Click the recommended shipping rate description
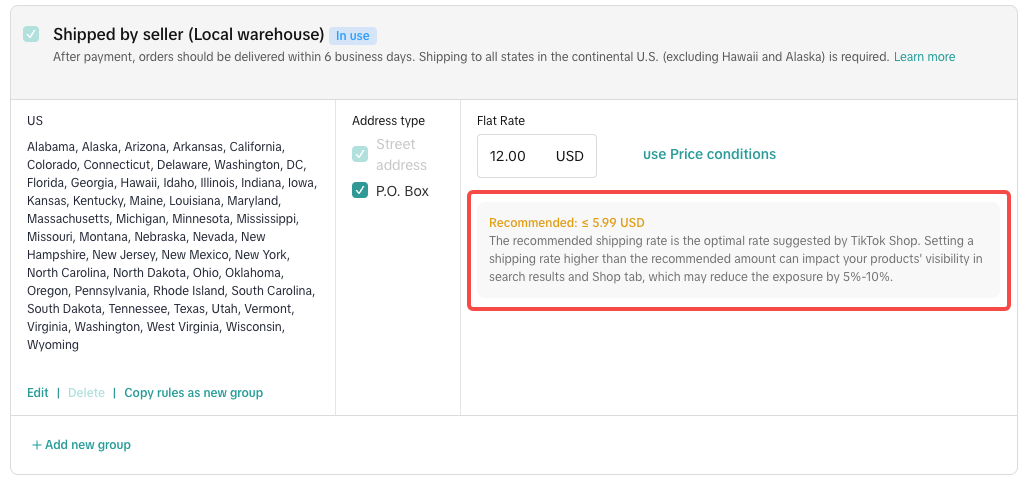This screenshot has height=479, width=1026. tap(736, 259)
